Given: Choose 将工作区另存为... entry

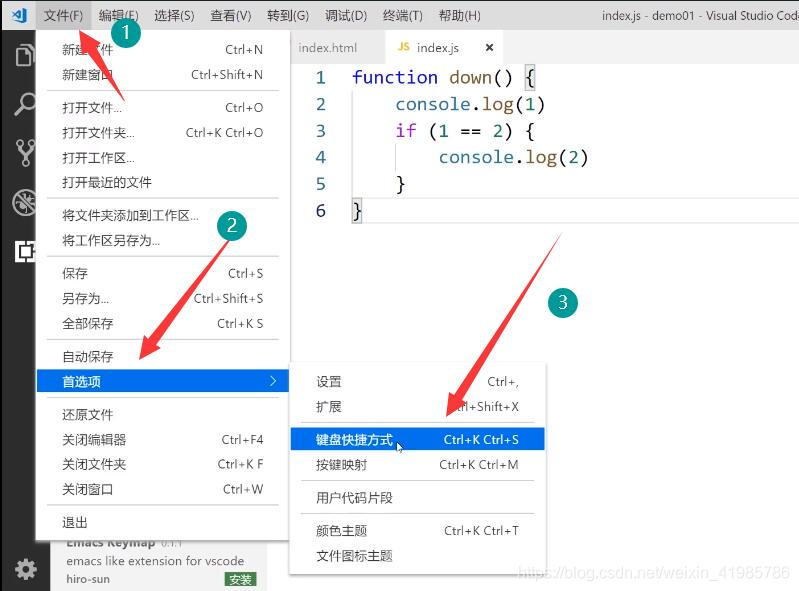Looking at the screenshot, I should [163, 240].
